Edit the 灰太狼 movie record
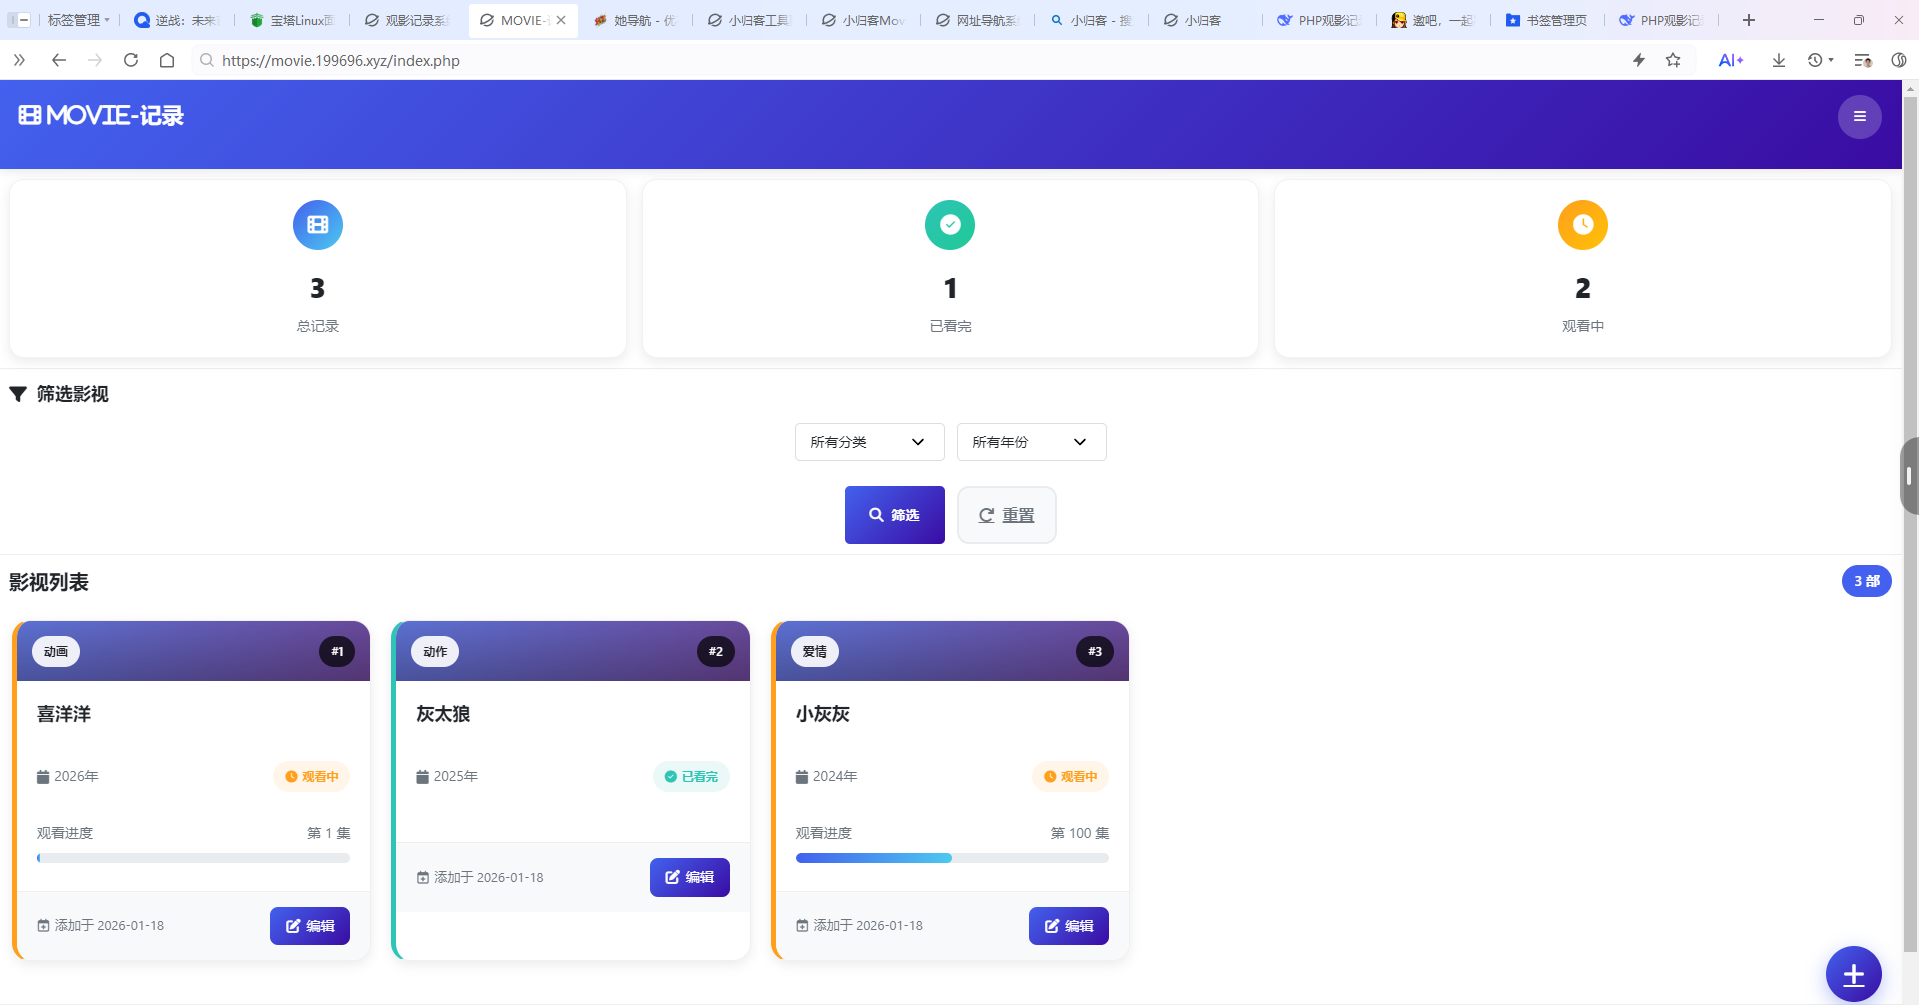This screenshot has width=1919, height=1005. [689, 877]
